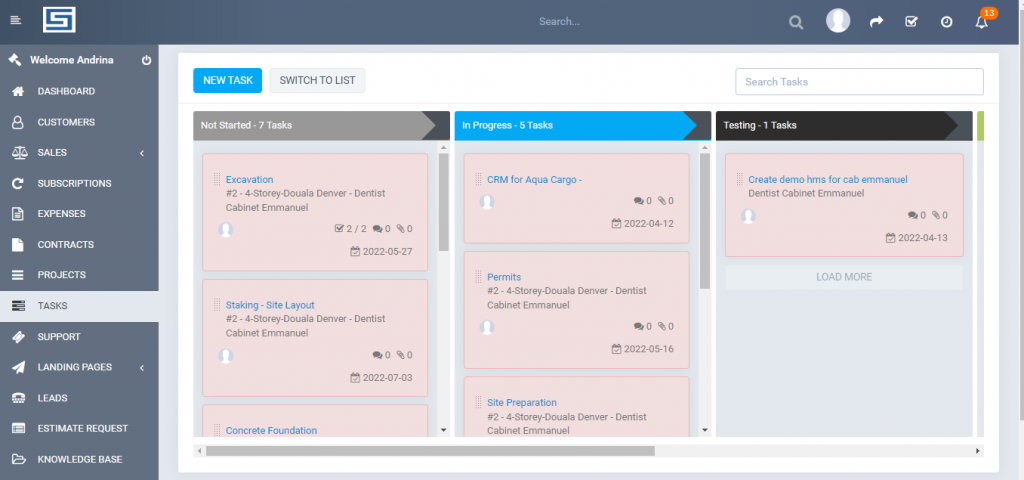Click the New Task button
The width and height of the screenshot is (1024, 480).
click(x=227, y=81)
